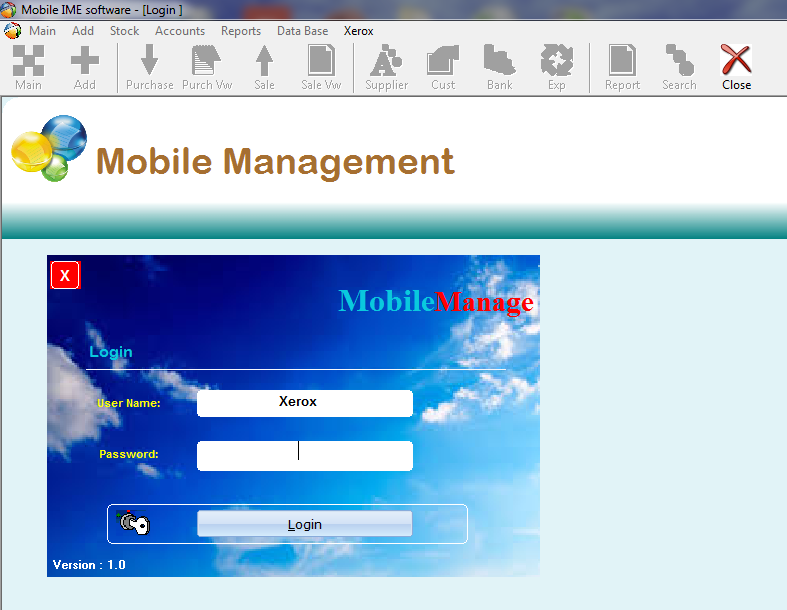Click the User Name: label
Viewport: 787px width, 610px height.
[x=128, y=403]
